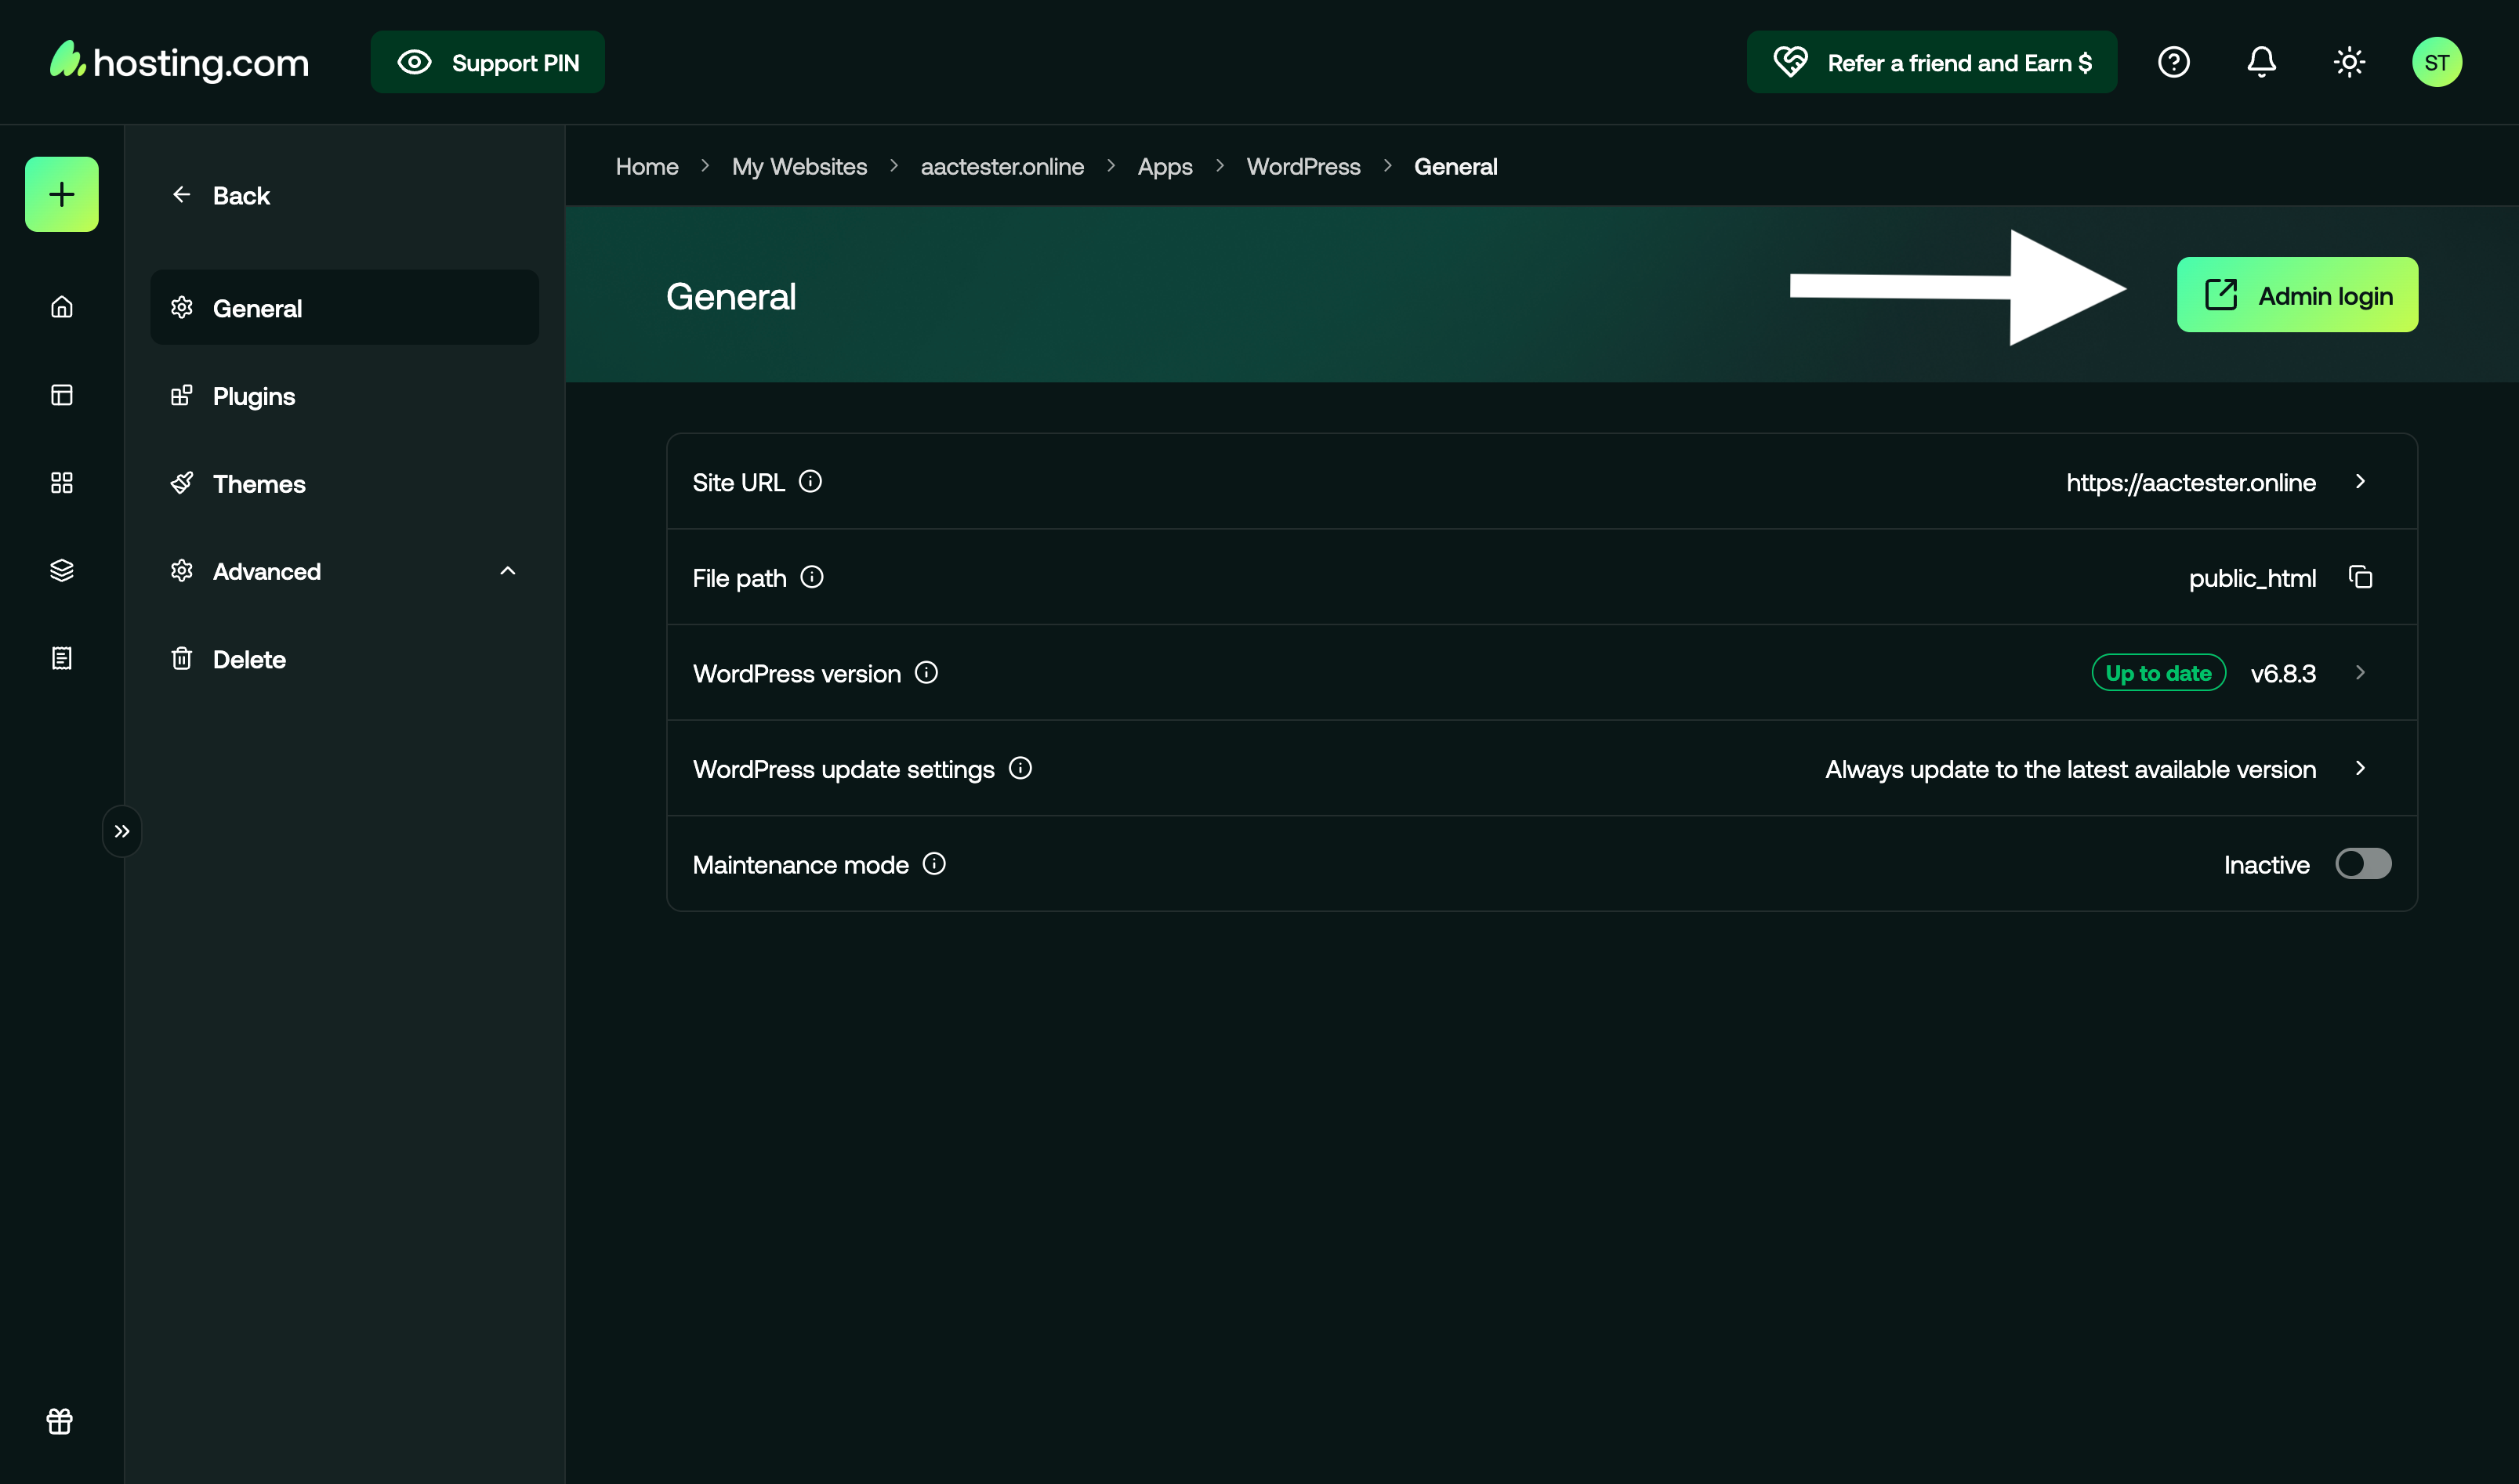Go to My Websites breadcrumb link
The image size is (2519, 1484).
click(799, 166)
